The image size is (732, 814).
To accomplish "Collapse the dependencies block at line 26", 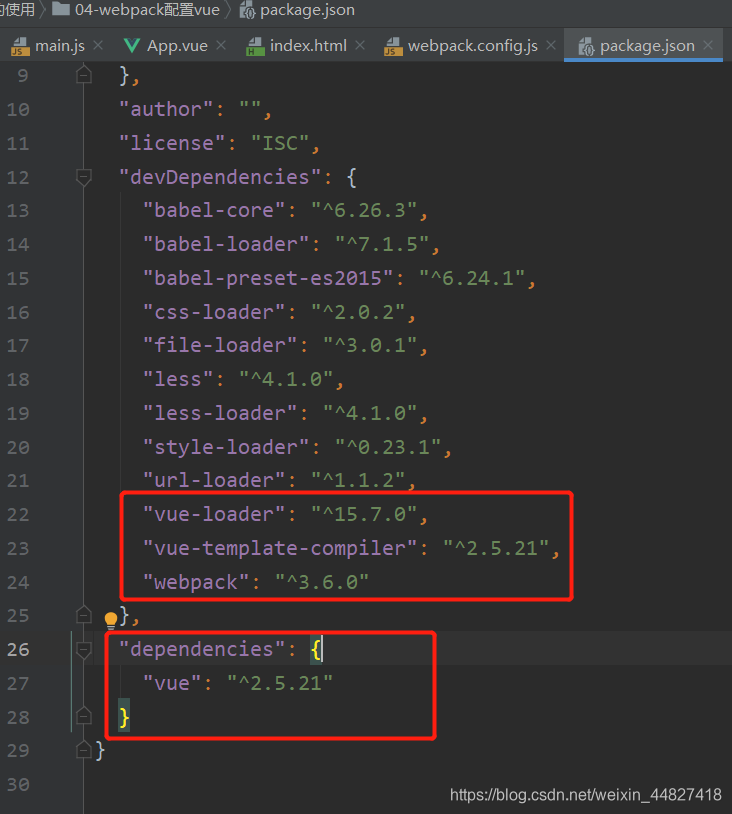I will [84, 649].
